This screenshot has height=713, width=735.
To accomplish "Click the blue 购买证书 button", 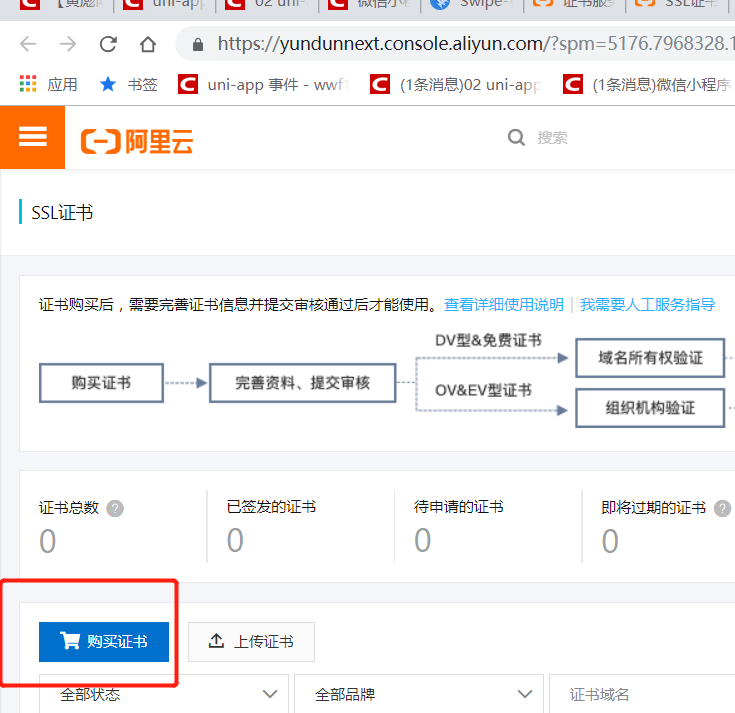I will (104, 642).
